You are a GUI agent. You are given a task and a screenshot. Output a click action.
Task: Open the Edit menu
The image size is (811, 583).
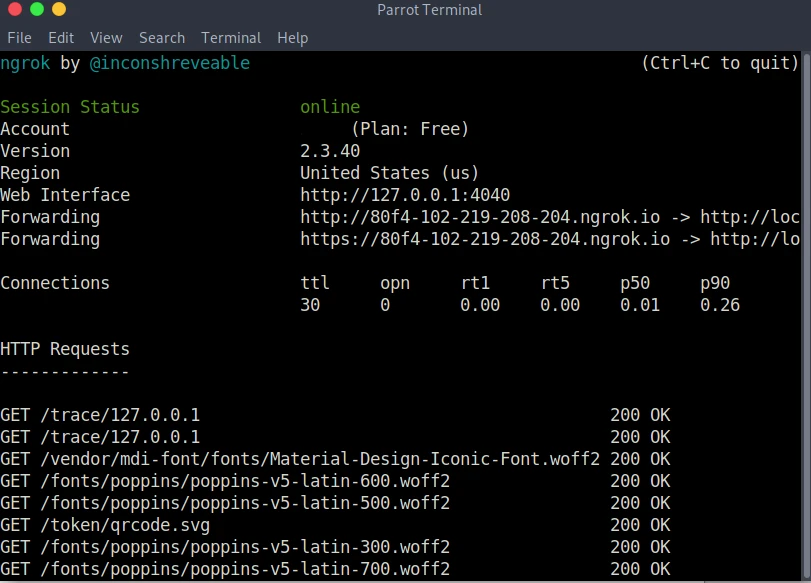coord(61,38)
